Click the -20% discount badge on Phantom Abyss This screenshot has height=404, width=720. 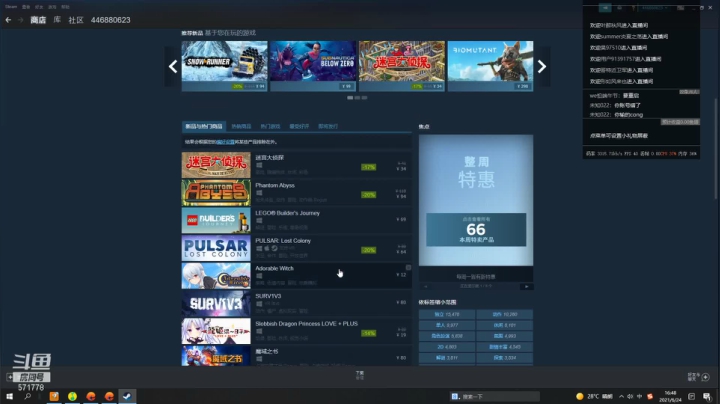click(368, 195)
